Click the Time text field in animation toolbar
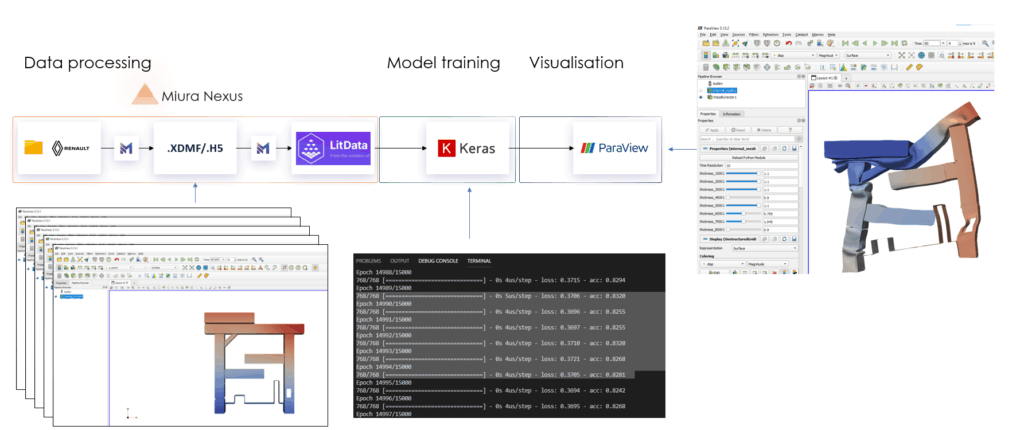The width and height of the screenshot is (1024, 430). (x=932, y=43)
